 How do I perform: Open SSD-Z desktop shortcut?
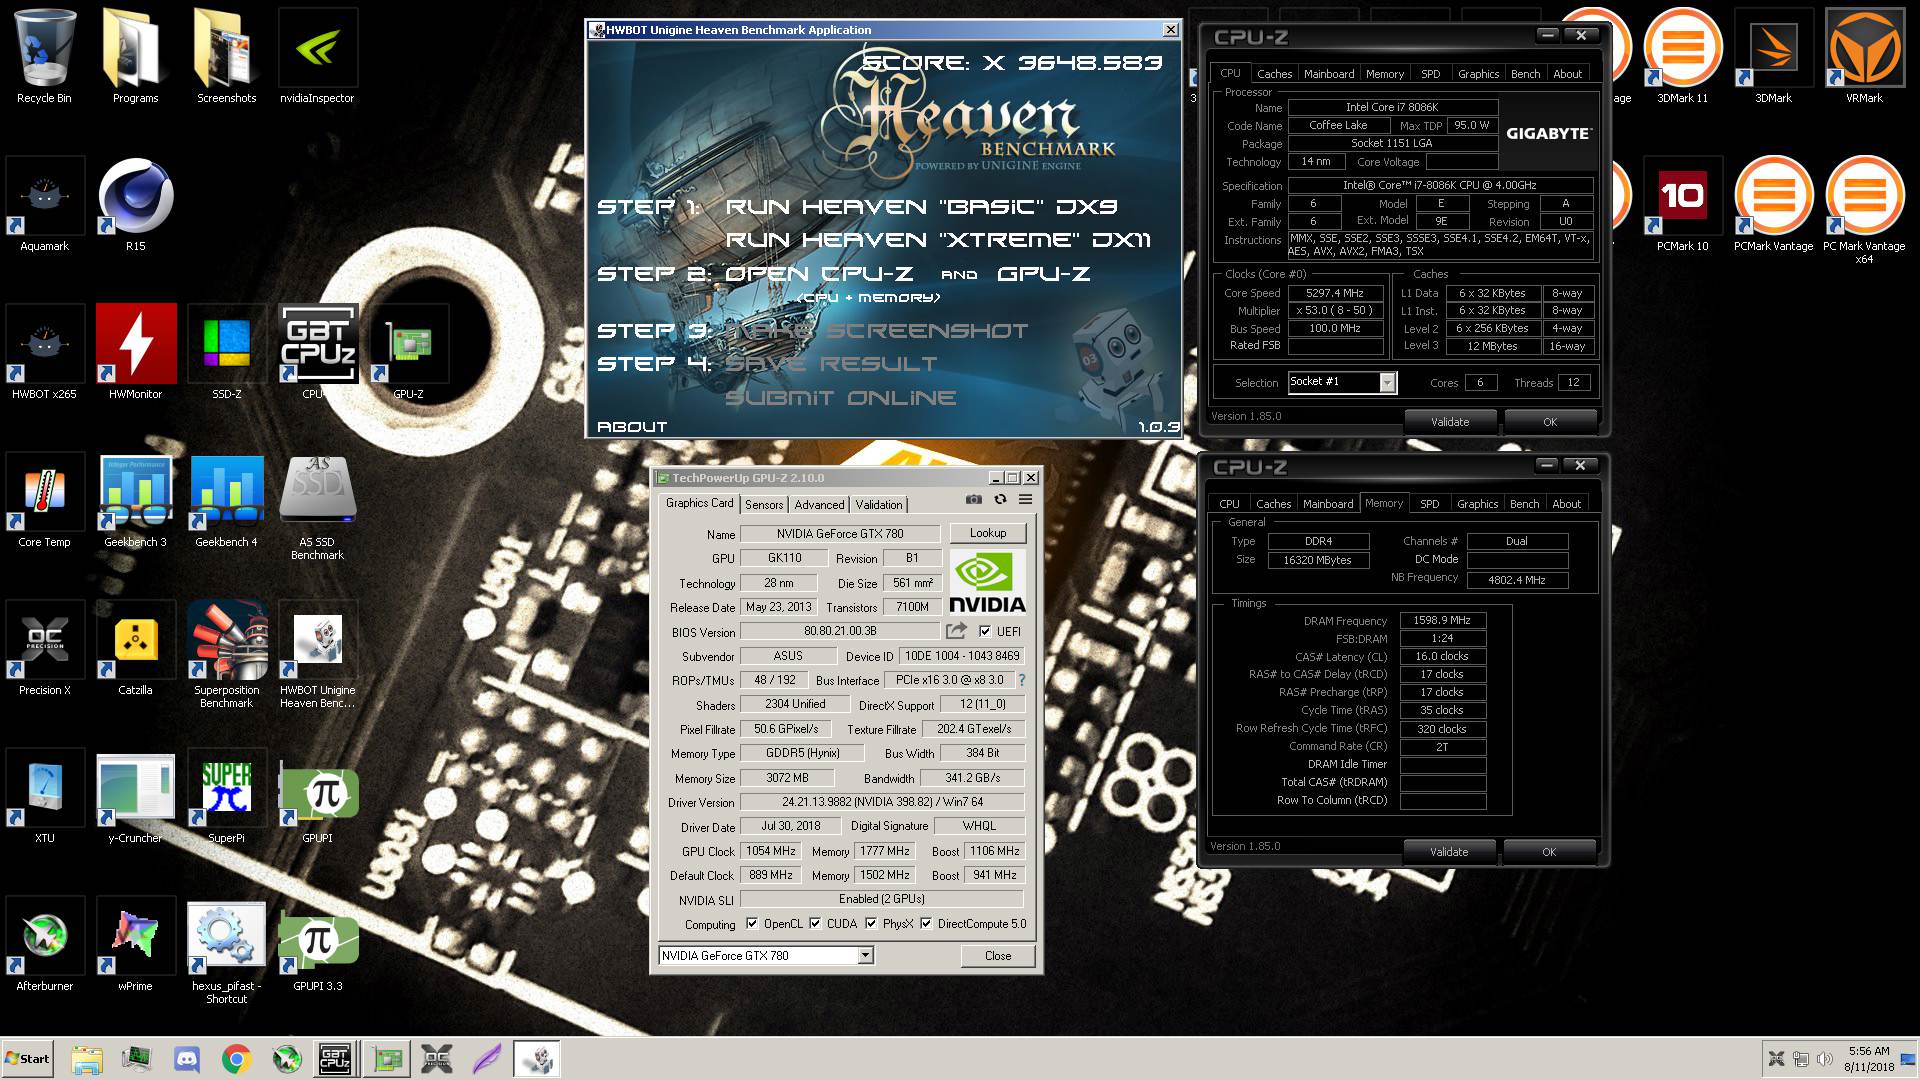[226, 354]
